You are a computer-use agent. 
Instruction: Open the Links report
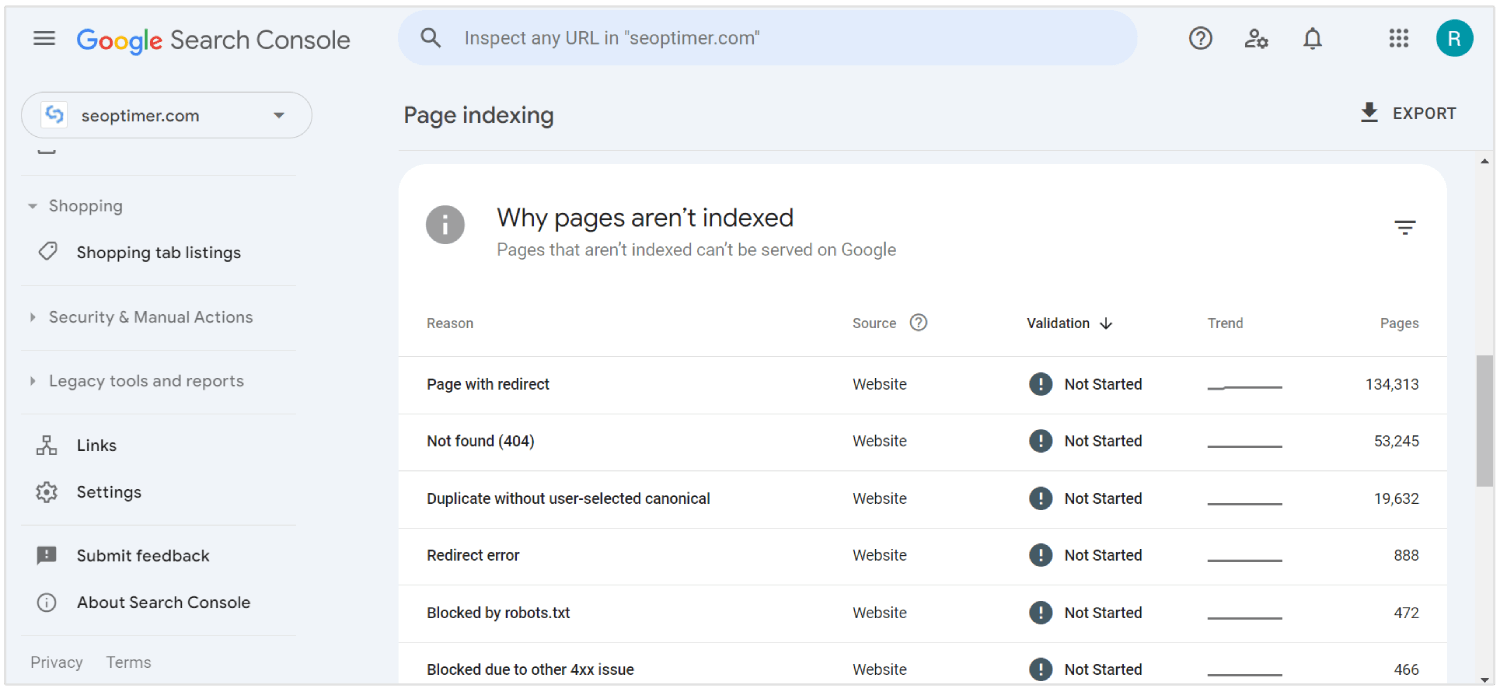coord(96,445)
